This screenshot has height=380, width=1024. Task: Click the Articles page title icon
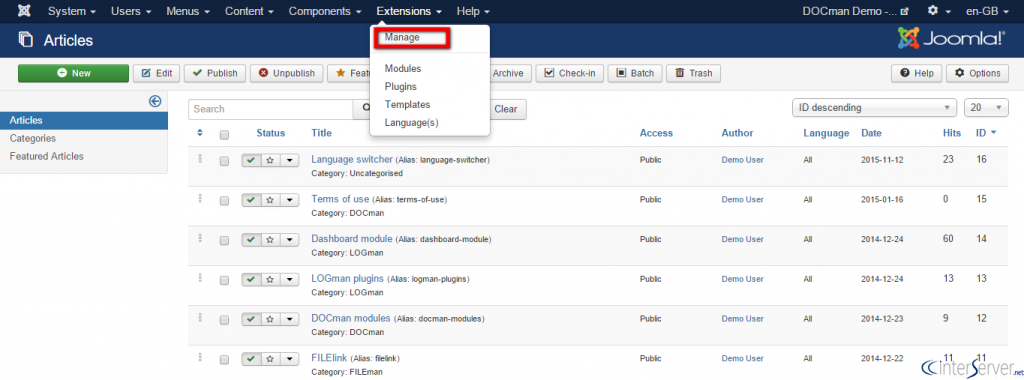coord(25,40)
